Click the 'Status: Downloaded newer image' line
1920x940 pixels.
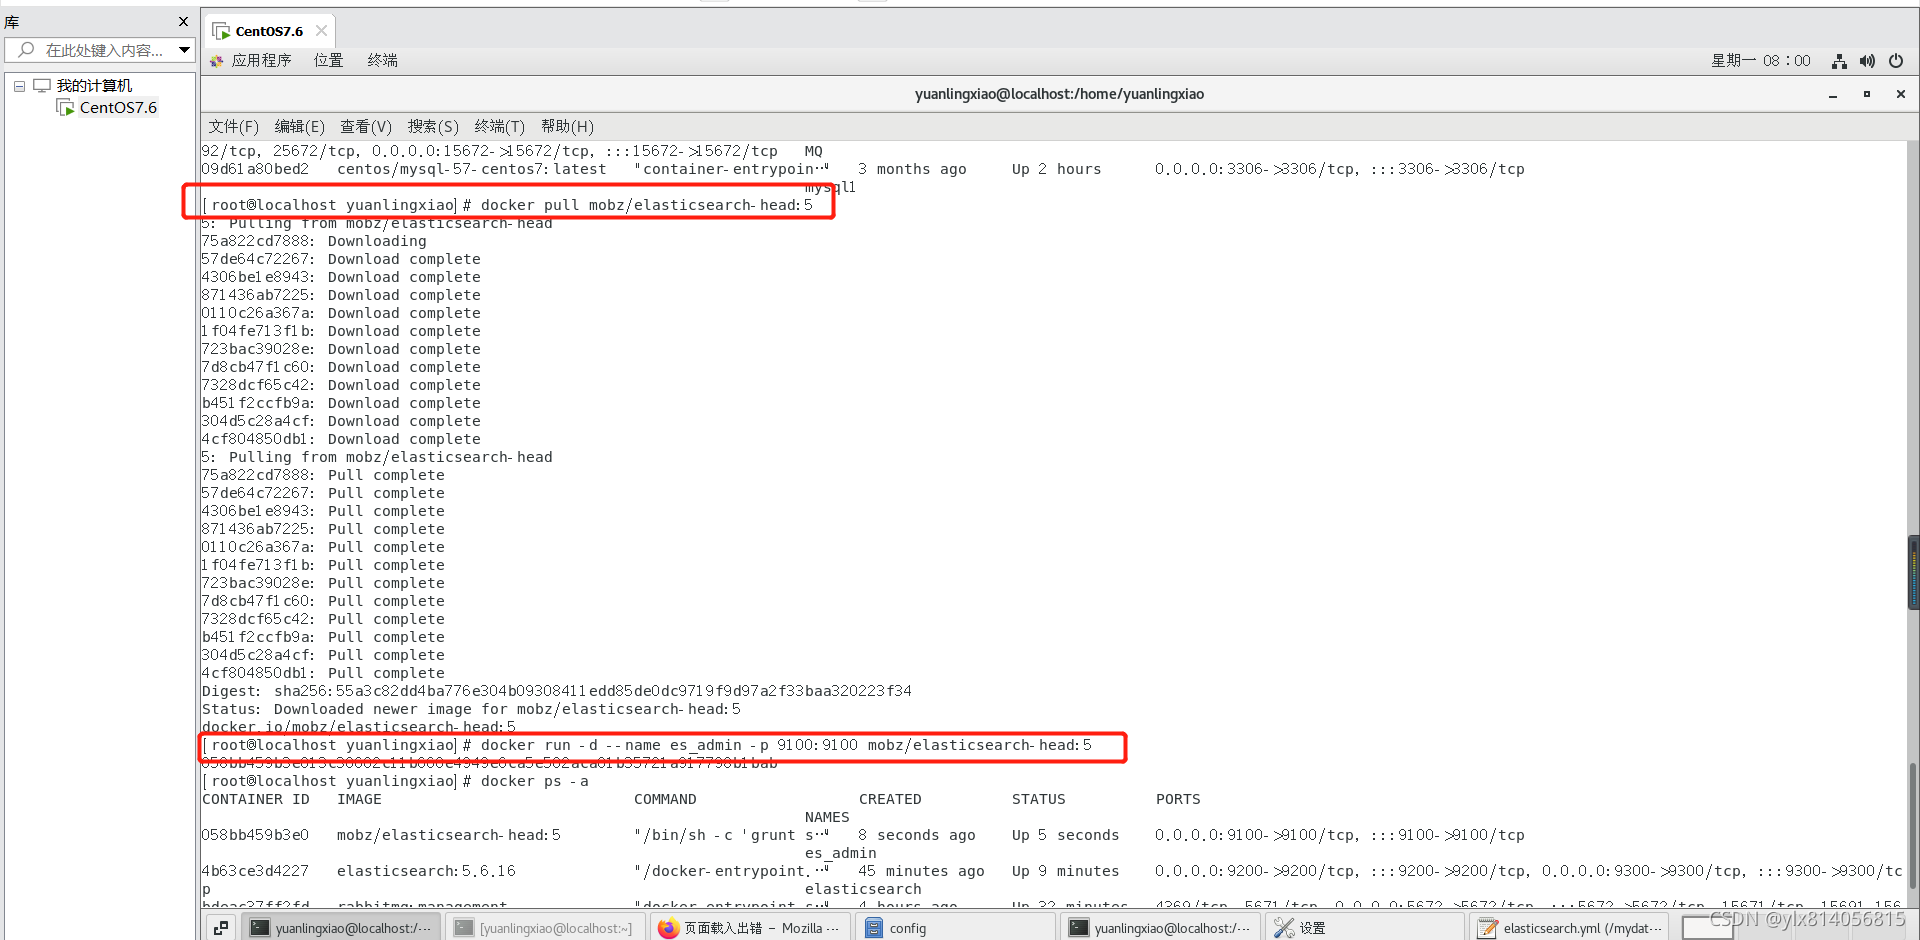(x=471, y=709)
